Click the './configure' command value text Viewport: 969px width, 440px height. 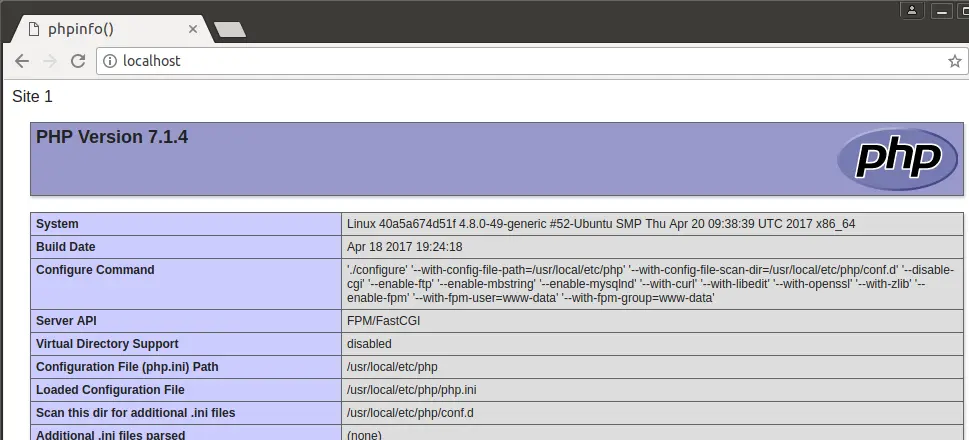[651, 284]
